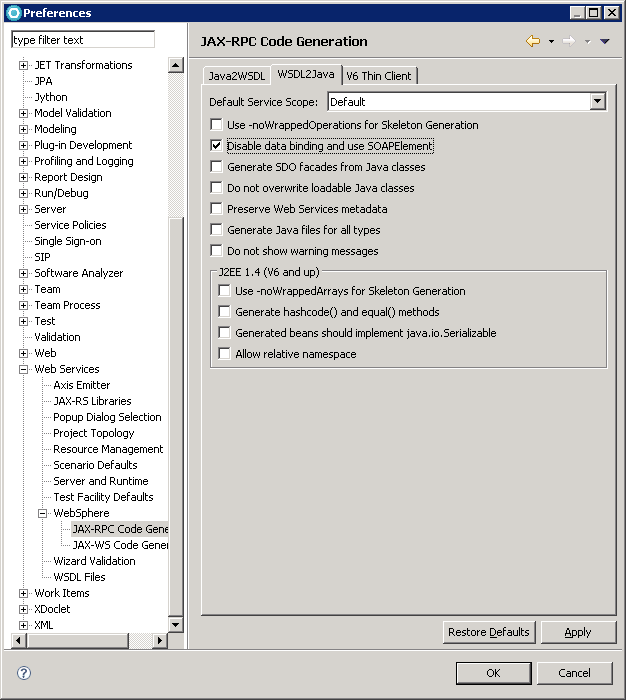Check Generated beans should implement java.io.Serializable

pos(224,333)
